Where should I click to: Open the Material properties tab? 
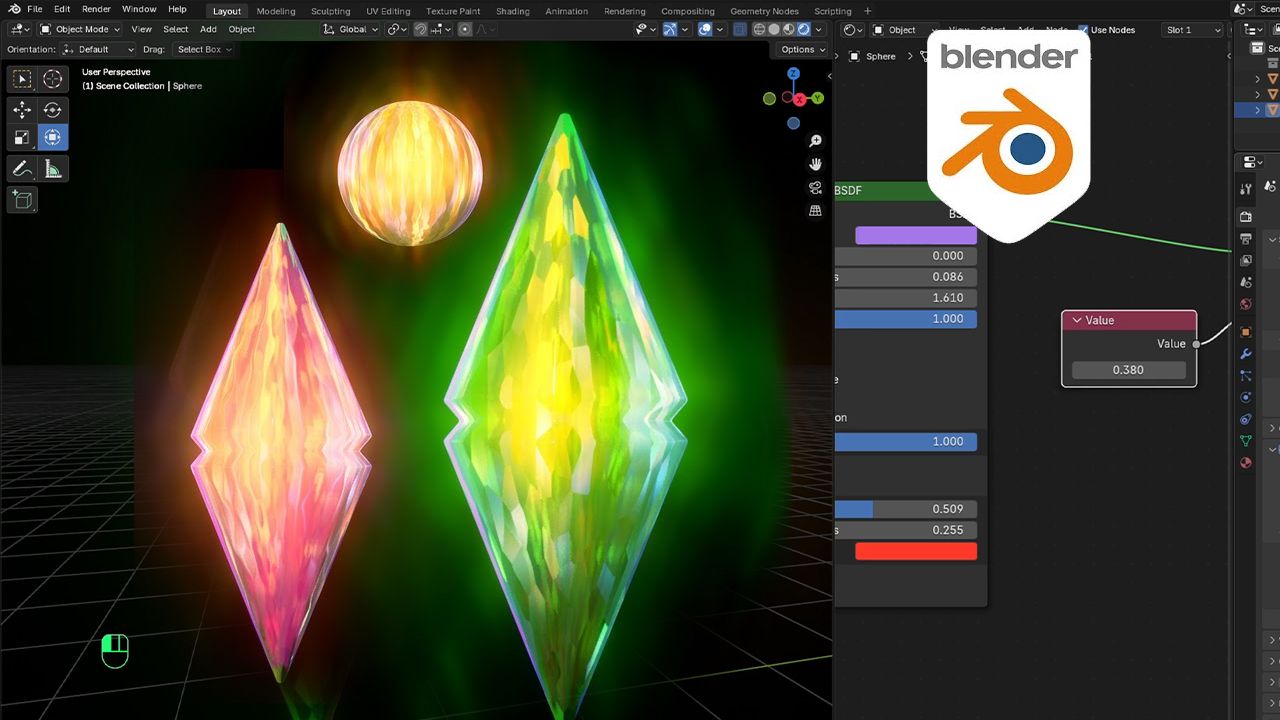click(1246, 463)
